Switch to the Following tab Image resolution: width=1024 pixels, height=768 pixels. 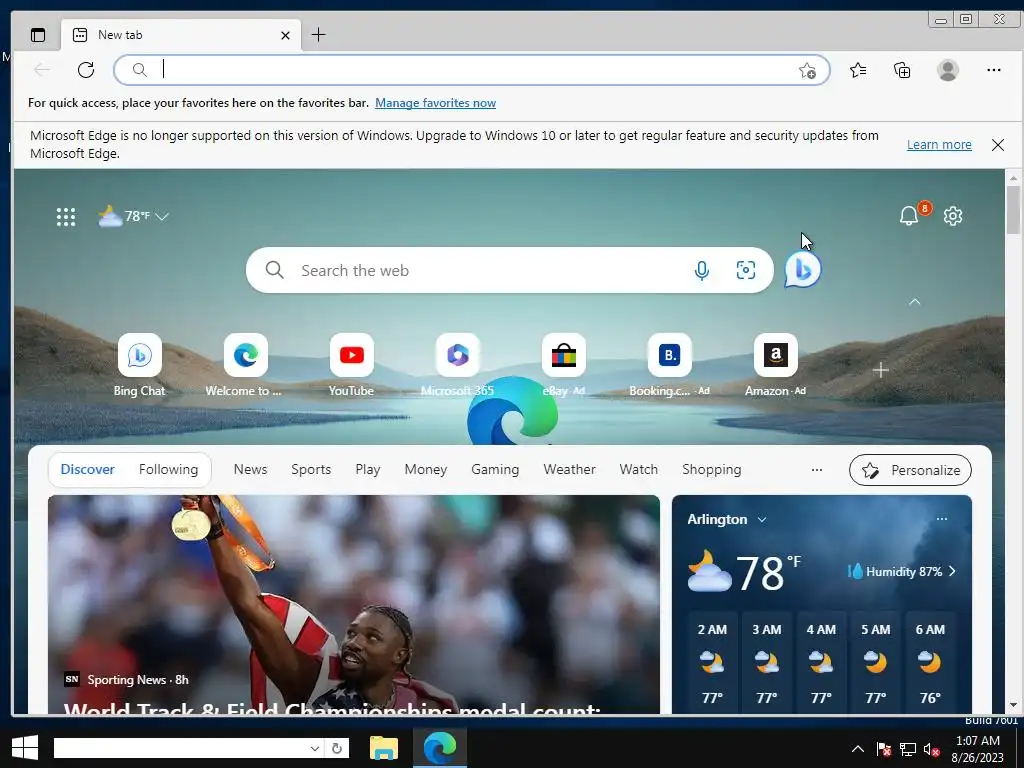coord(168,470)
